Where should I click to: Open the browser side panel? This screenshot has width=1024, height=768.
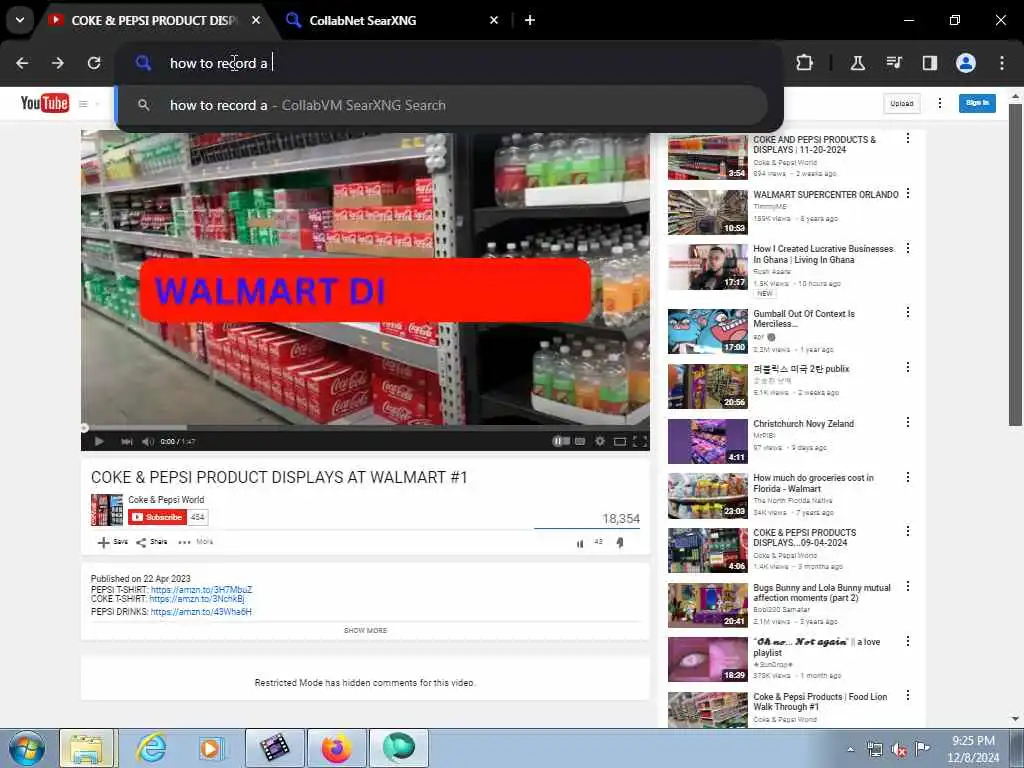coord(929,63)
